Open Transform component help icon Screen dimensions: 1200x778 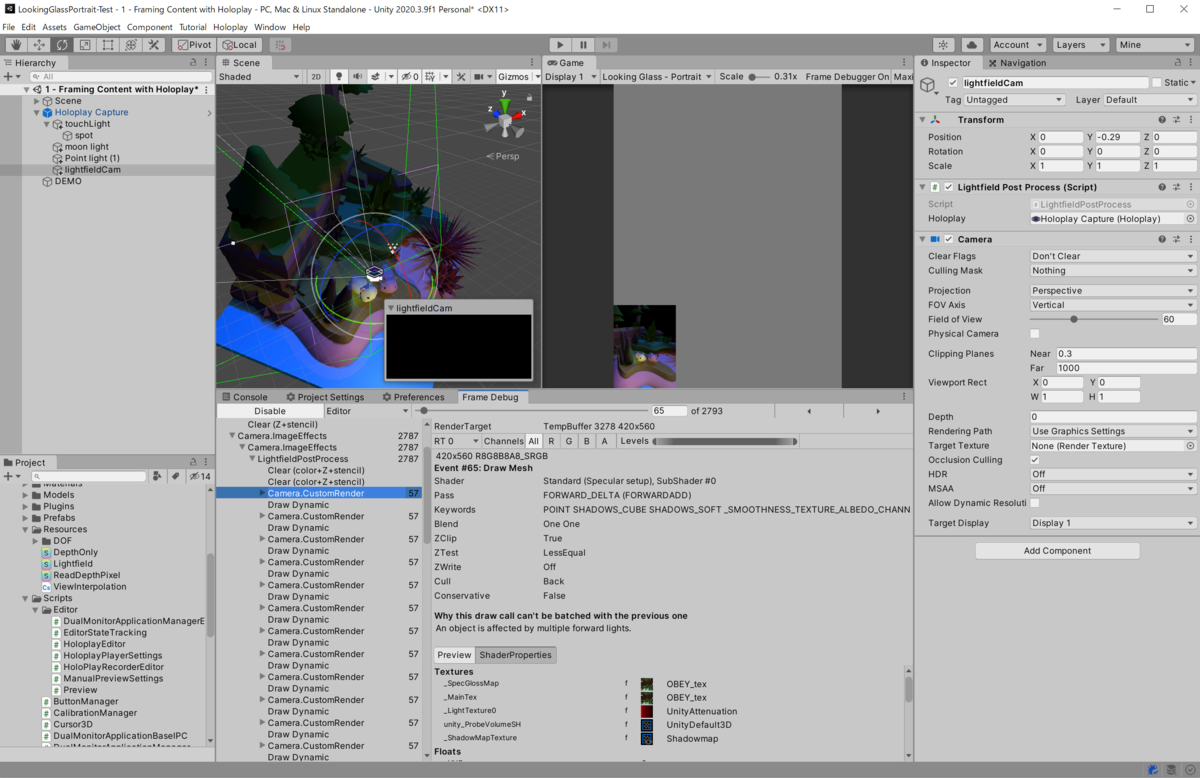1162,120
